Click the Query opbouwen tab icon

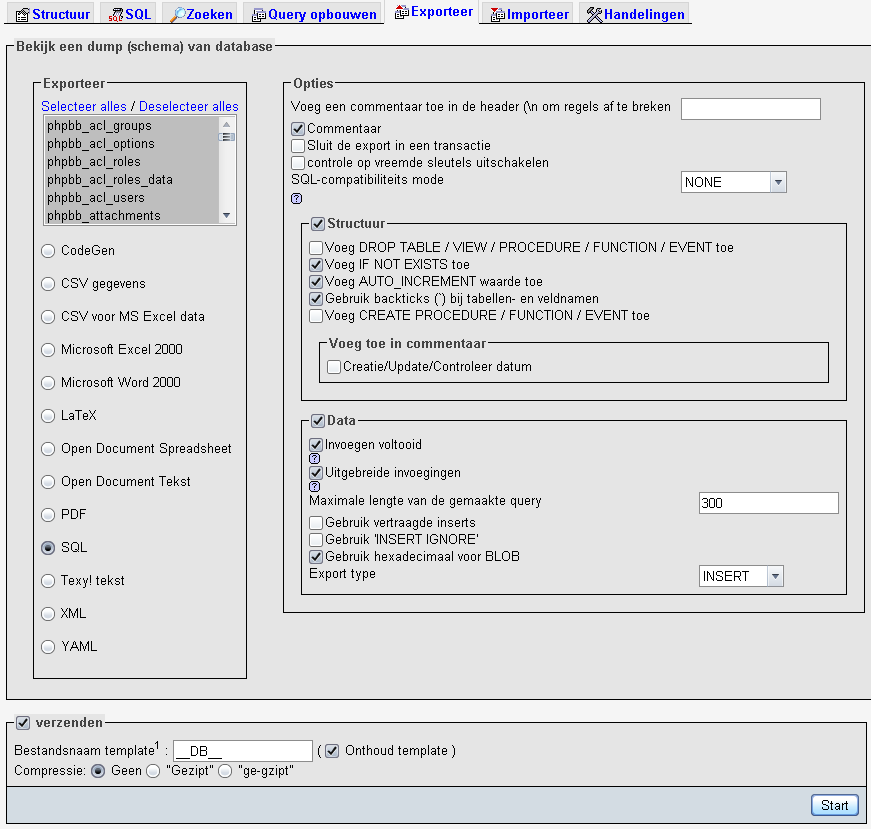(258, 15)
